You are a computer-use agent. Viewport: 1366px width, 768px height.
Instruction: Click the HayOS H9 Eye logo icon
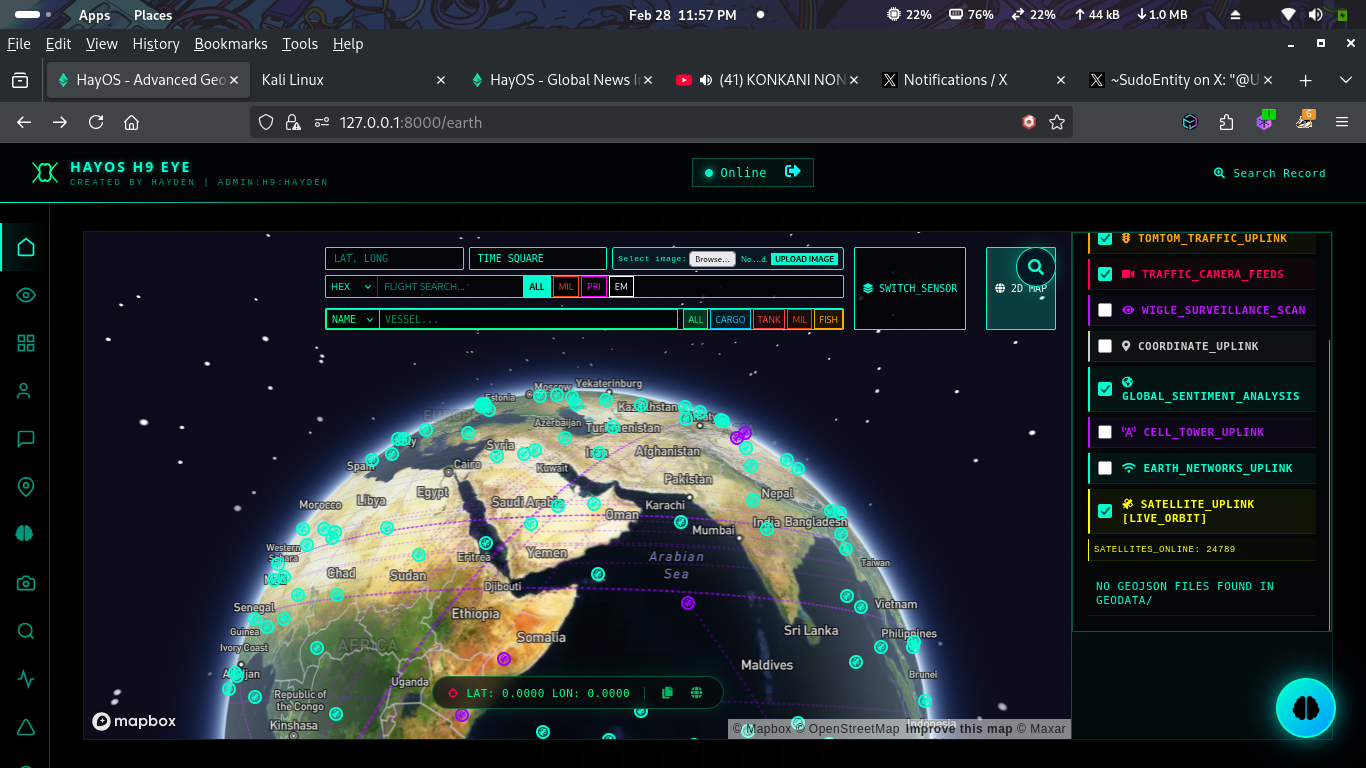point(44,173)
